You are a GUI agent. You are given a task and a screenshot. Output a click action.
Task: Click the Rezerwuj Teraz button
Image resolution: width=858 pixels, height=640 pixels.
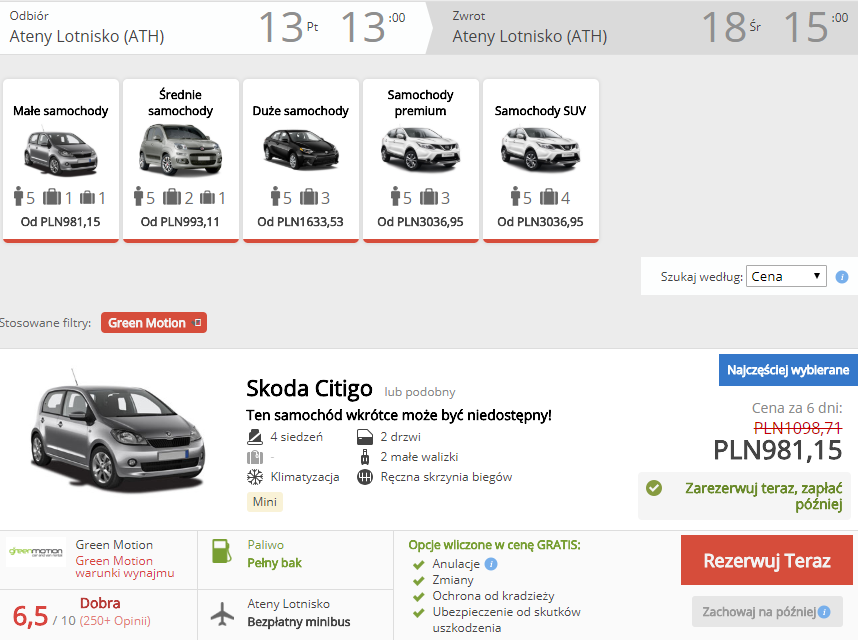[x=767, y=560]
